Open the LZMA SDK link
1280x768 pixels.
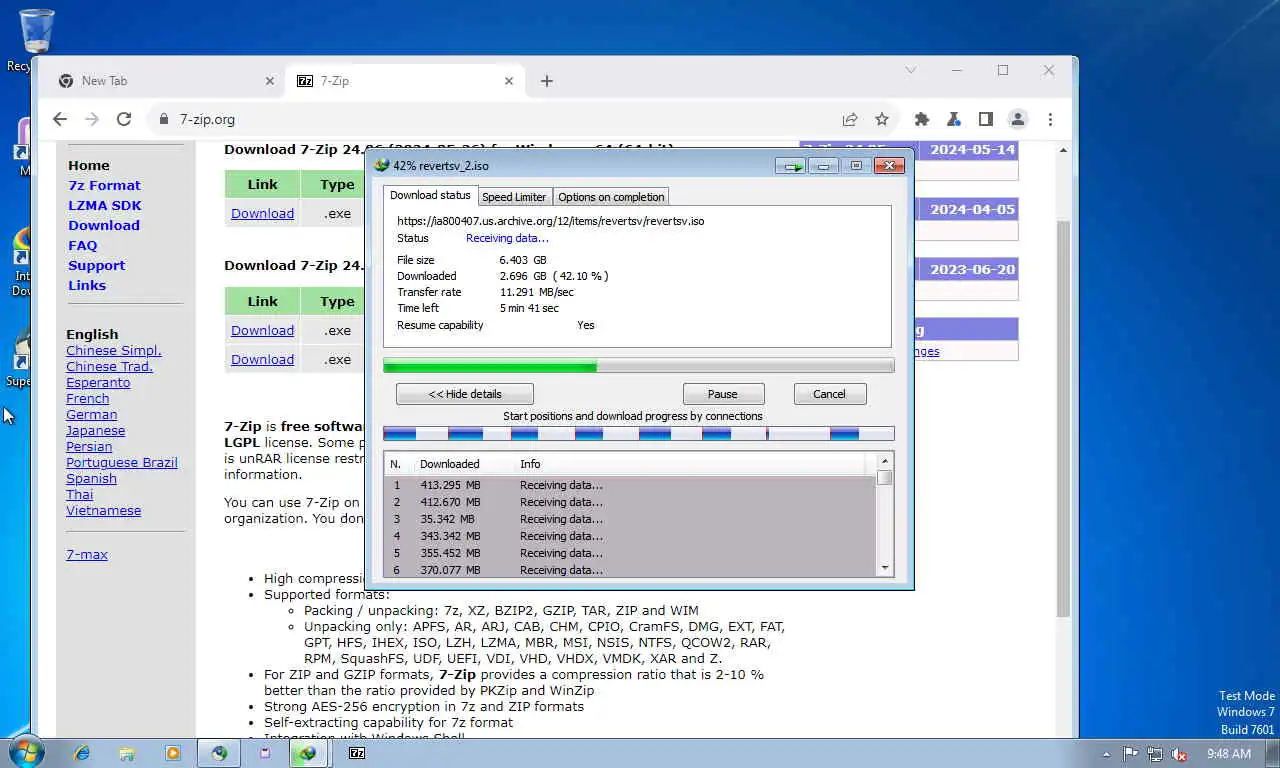(105, 205)
